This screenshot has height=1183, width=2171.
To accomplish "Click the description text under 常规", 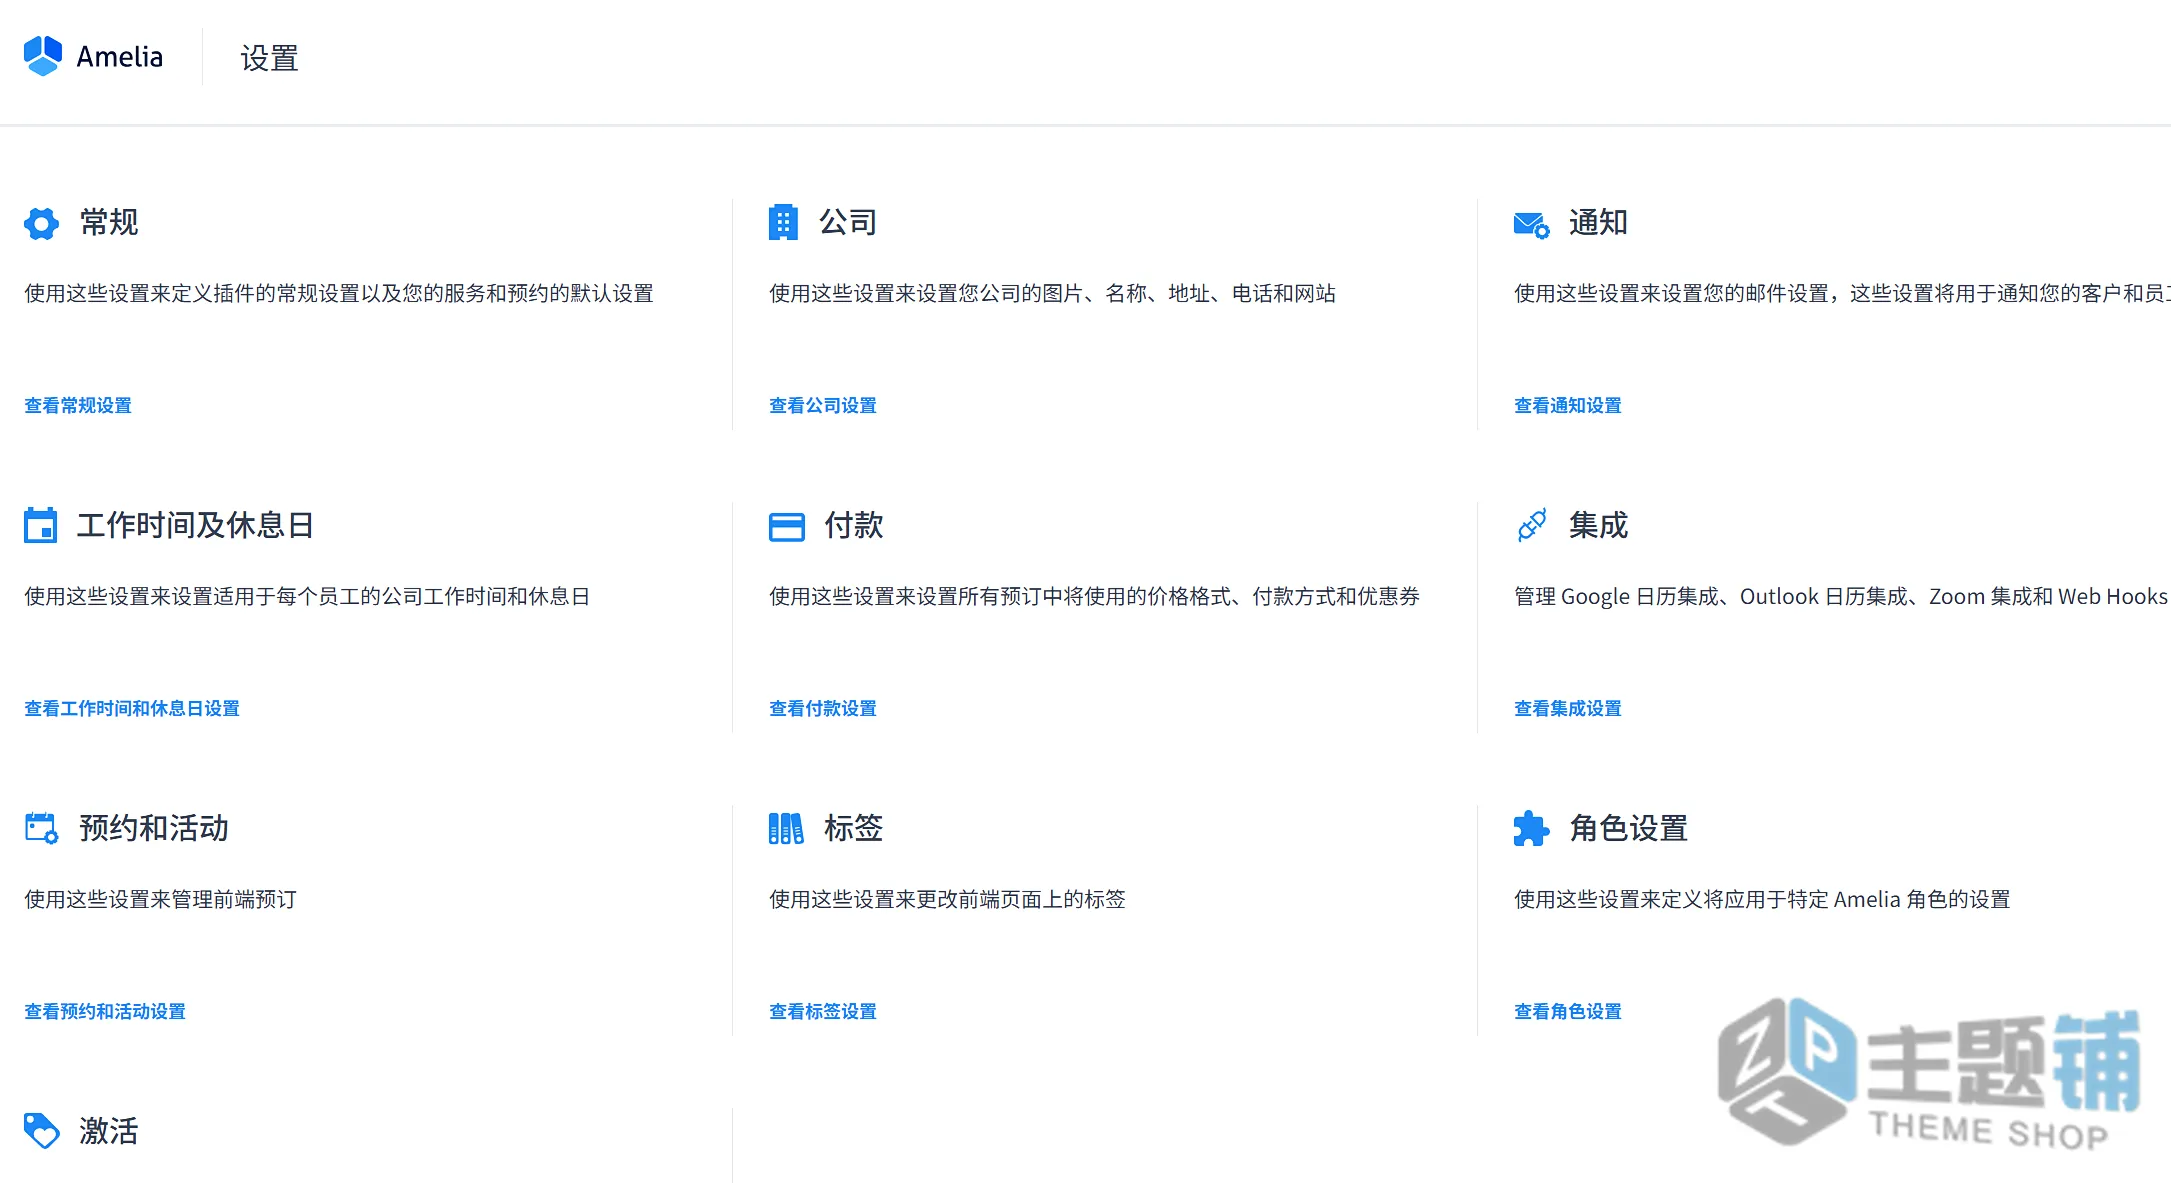I will (x=339, y=293).
